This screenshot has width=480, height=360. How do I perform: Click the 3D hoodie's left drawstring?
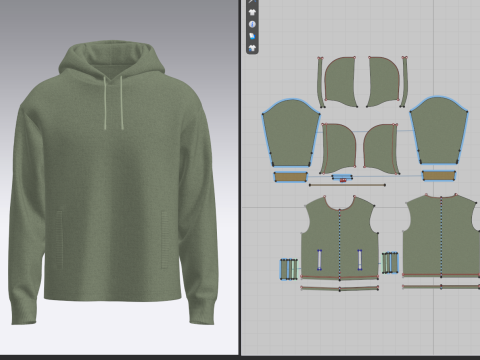[105, 103]
